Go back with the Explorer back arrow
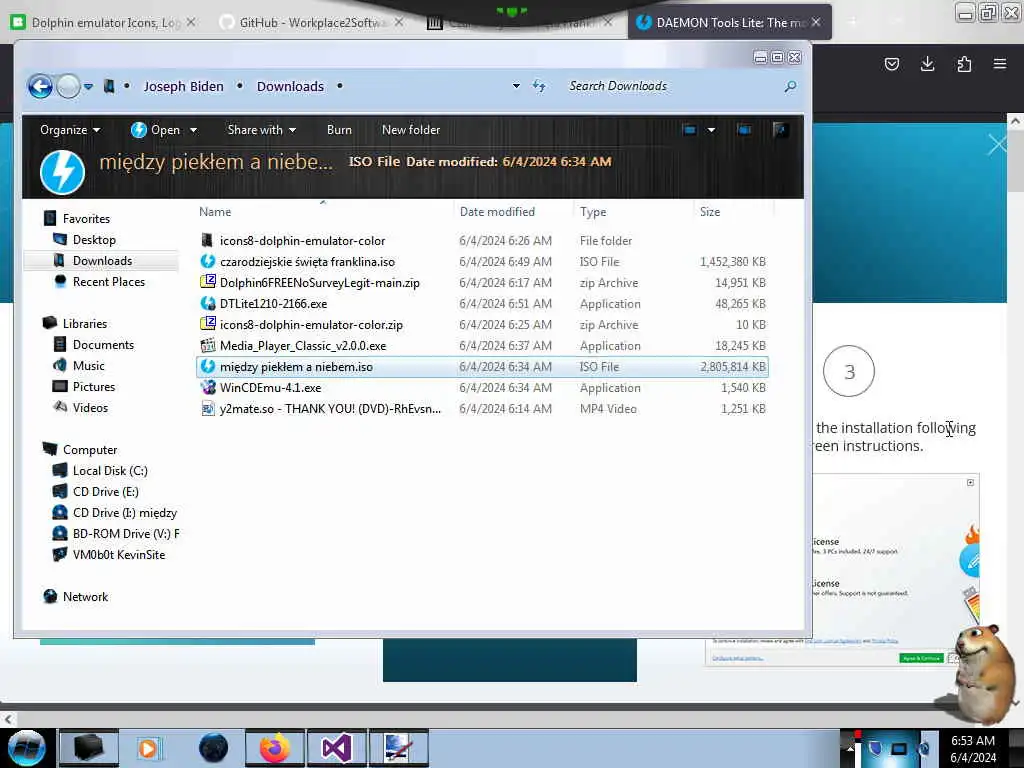The height and width of the screenshot is (768, 1024). (40, 86)
